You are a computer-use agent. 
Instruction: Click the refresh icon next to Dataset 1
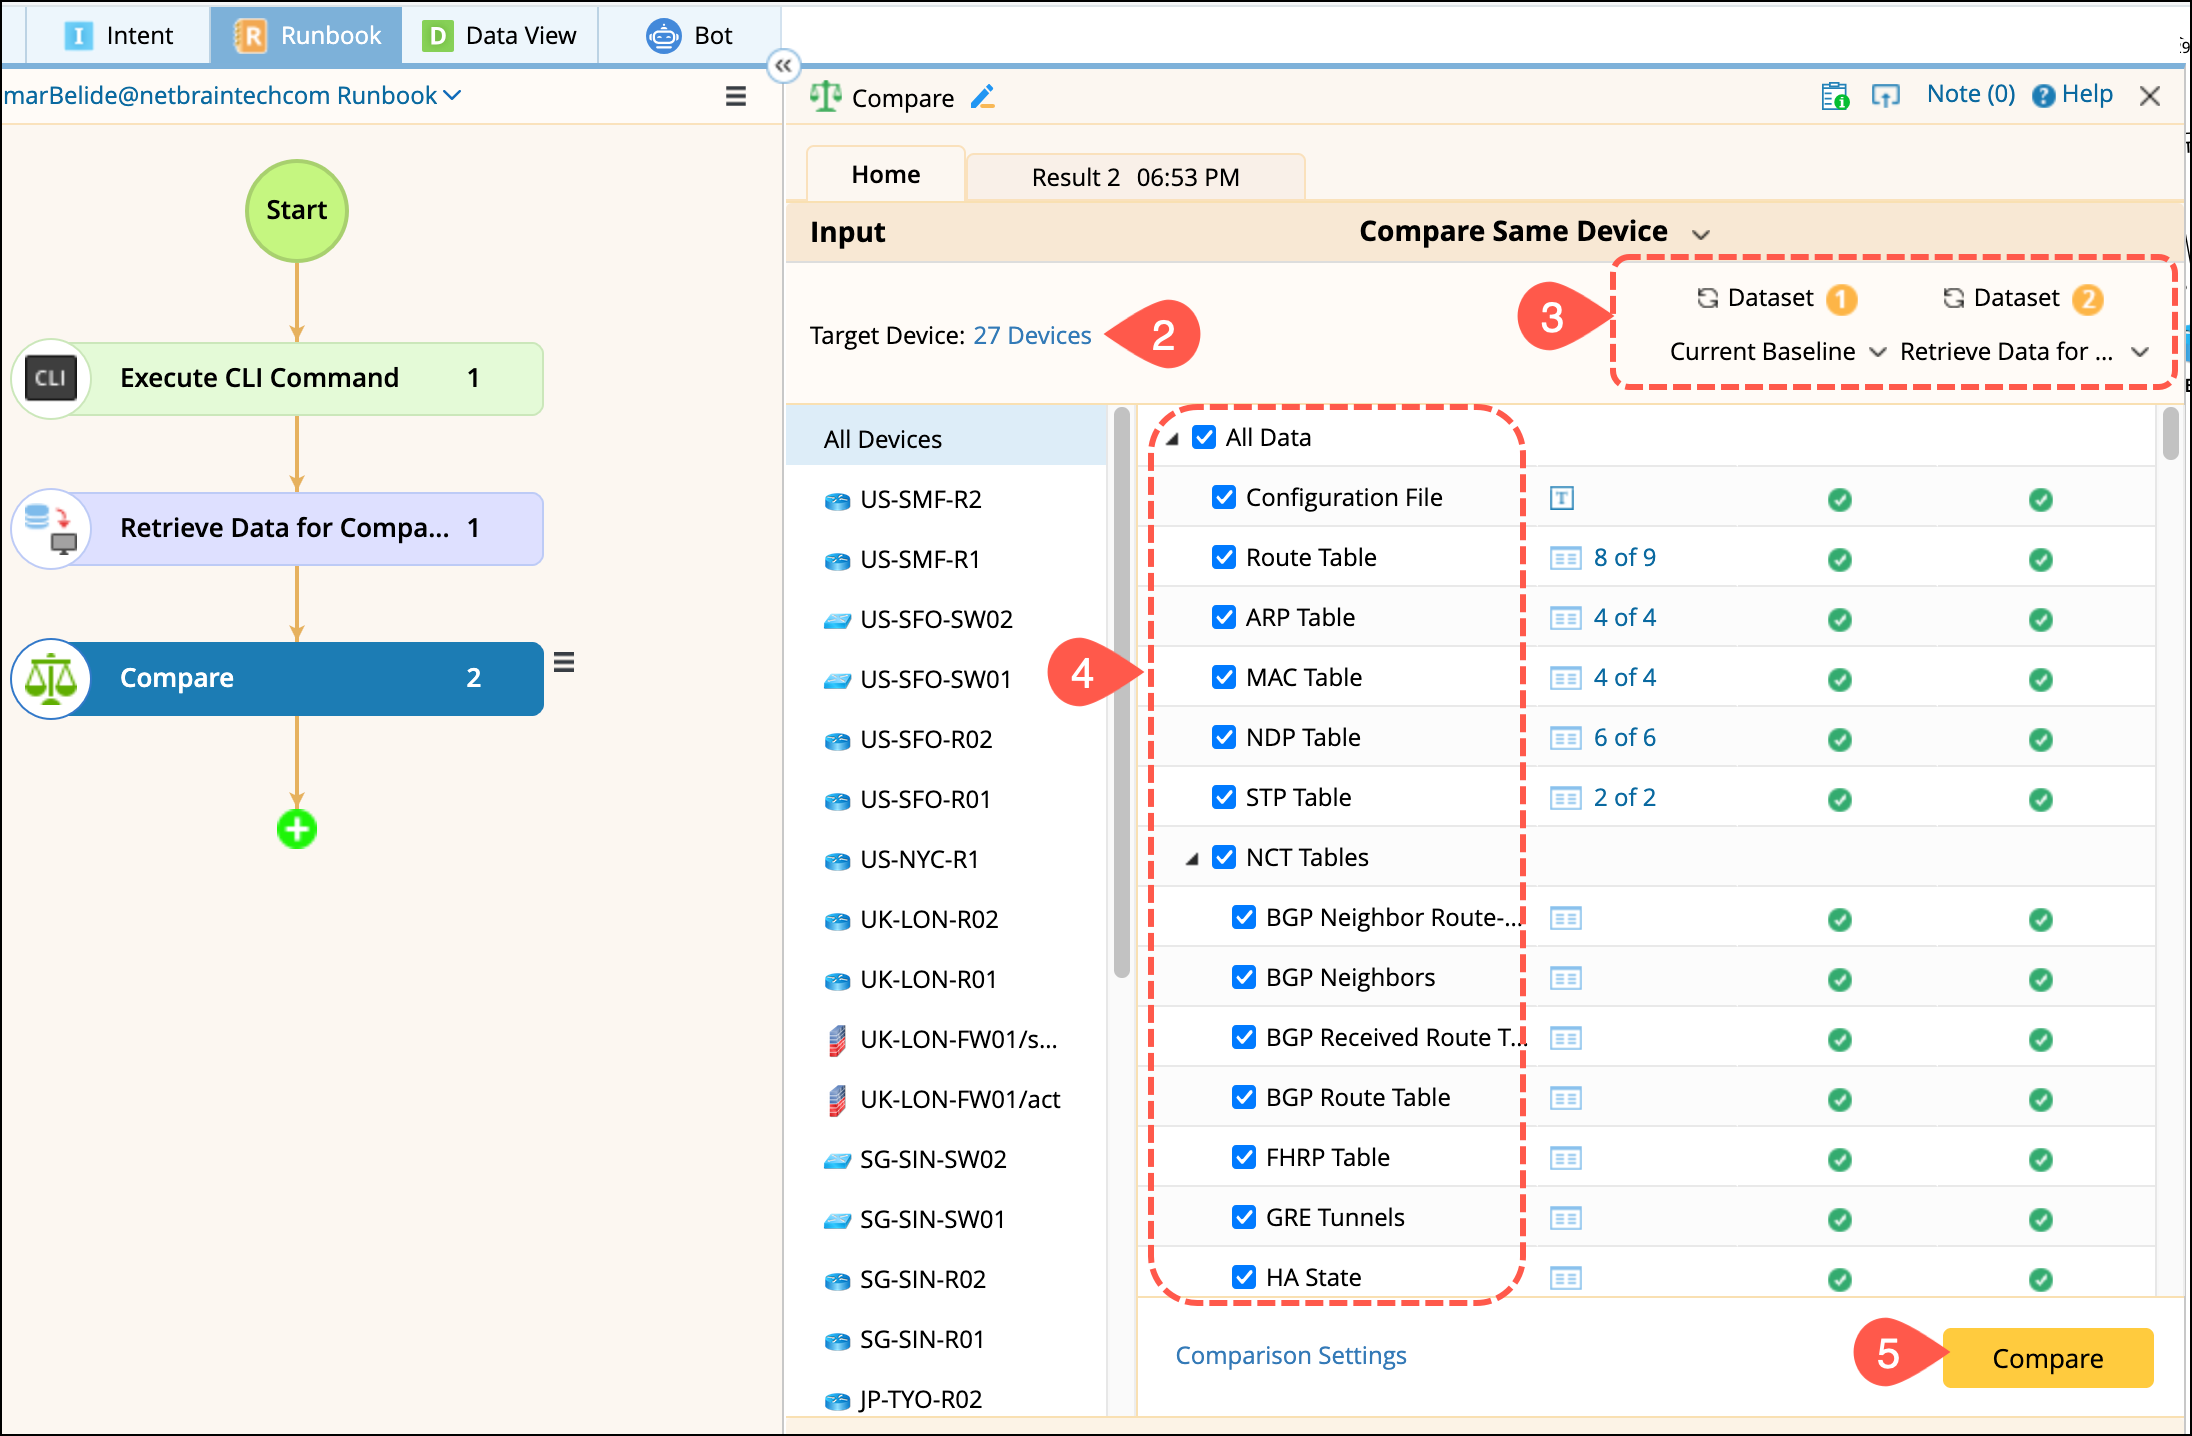coord(1708,298)
